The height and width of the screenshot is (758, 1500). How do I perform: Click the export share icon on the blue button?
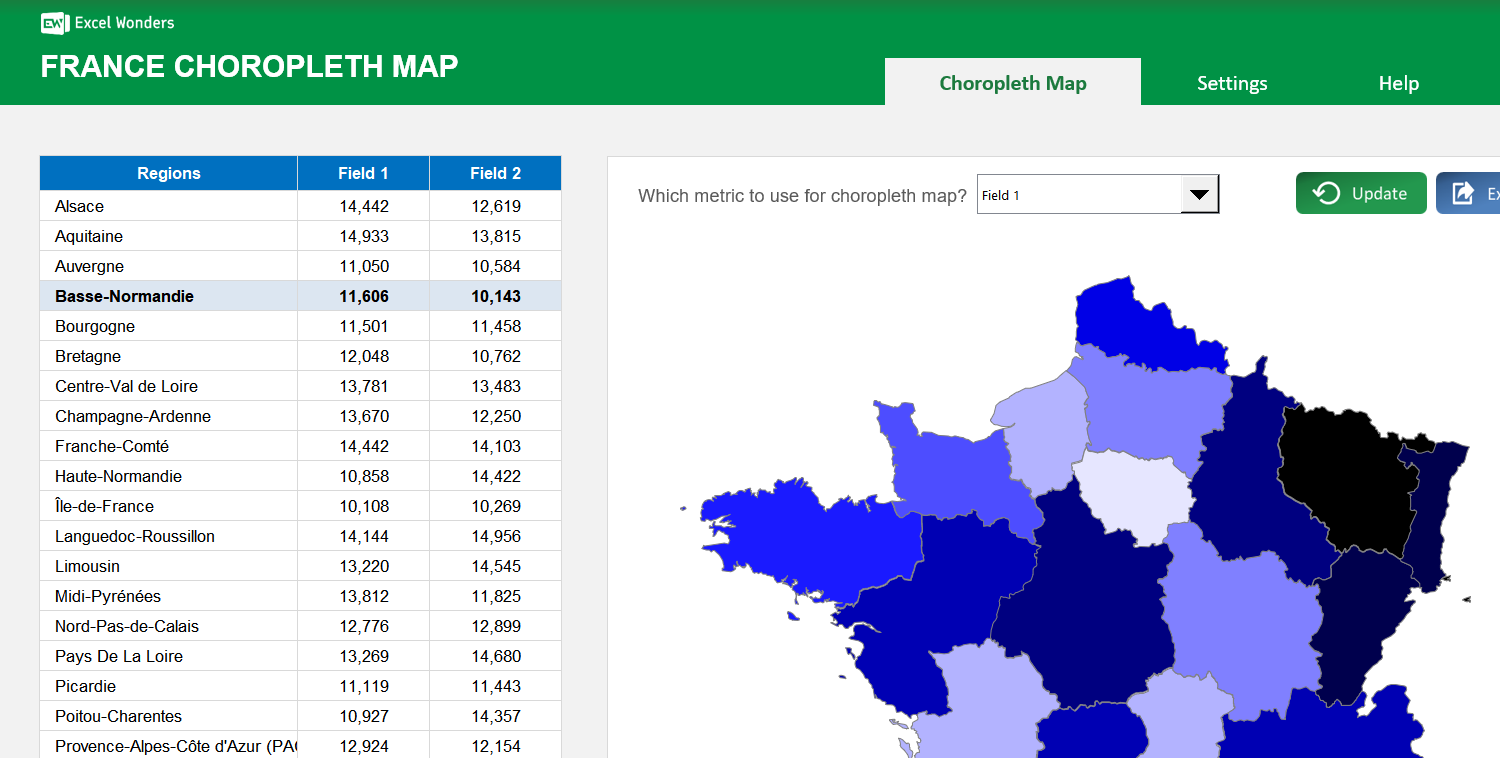pyautogui.click(x=1465, y=193)
